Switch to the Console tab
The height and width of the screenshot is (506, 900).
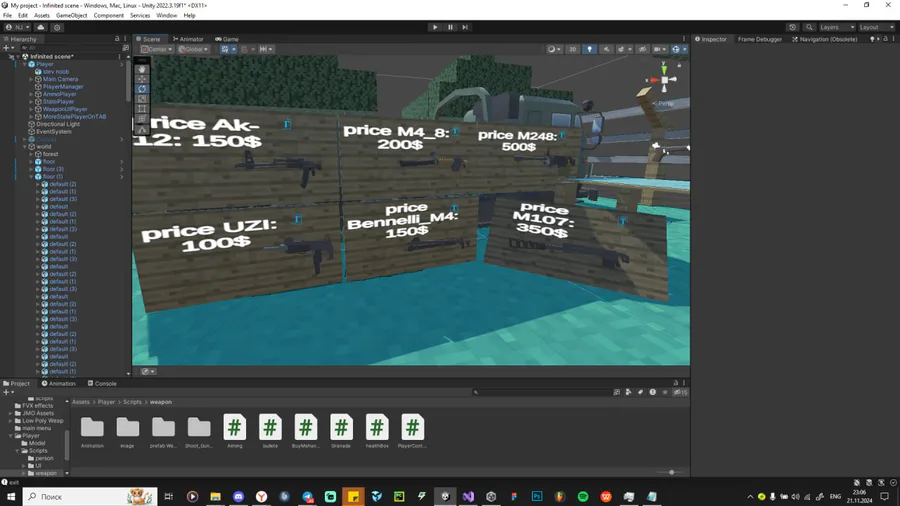pyautogui.click(x=102, y=383)
